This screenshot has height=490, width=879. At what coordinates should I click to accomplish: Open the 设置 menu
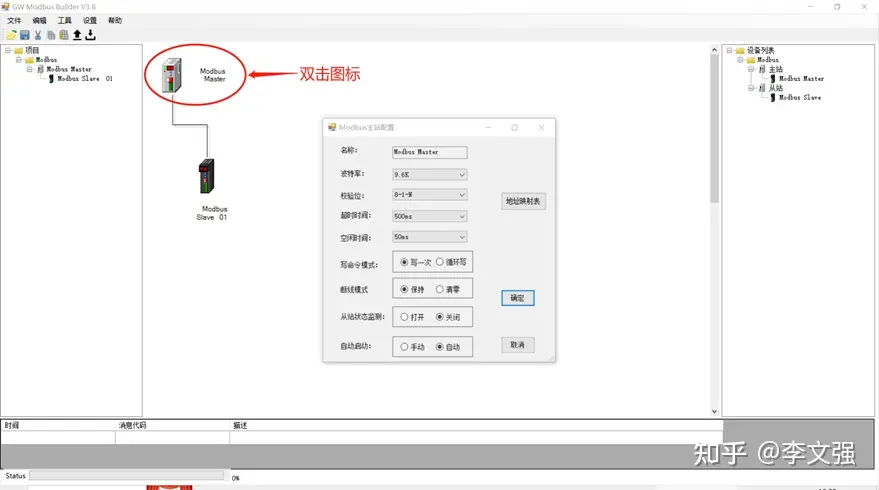pyautogui.click(x=90, y=21)
